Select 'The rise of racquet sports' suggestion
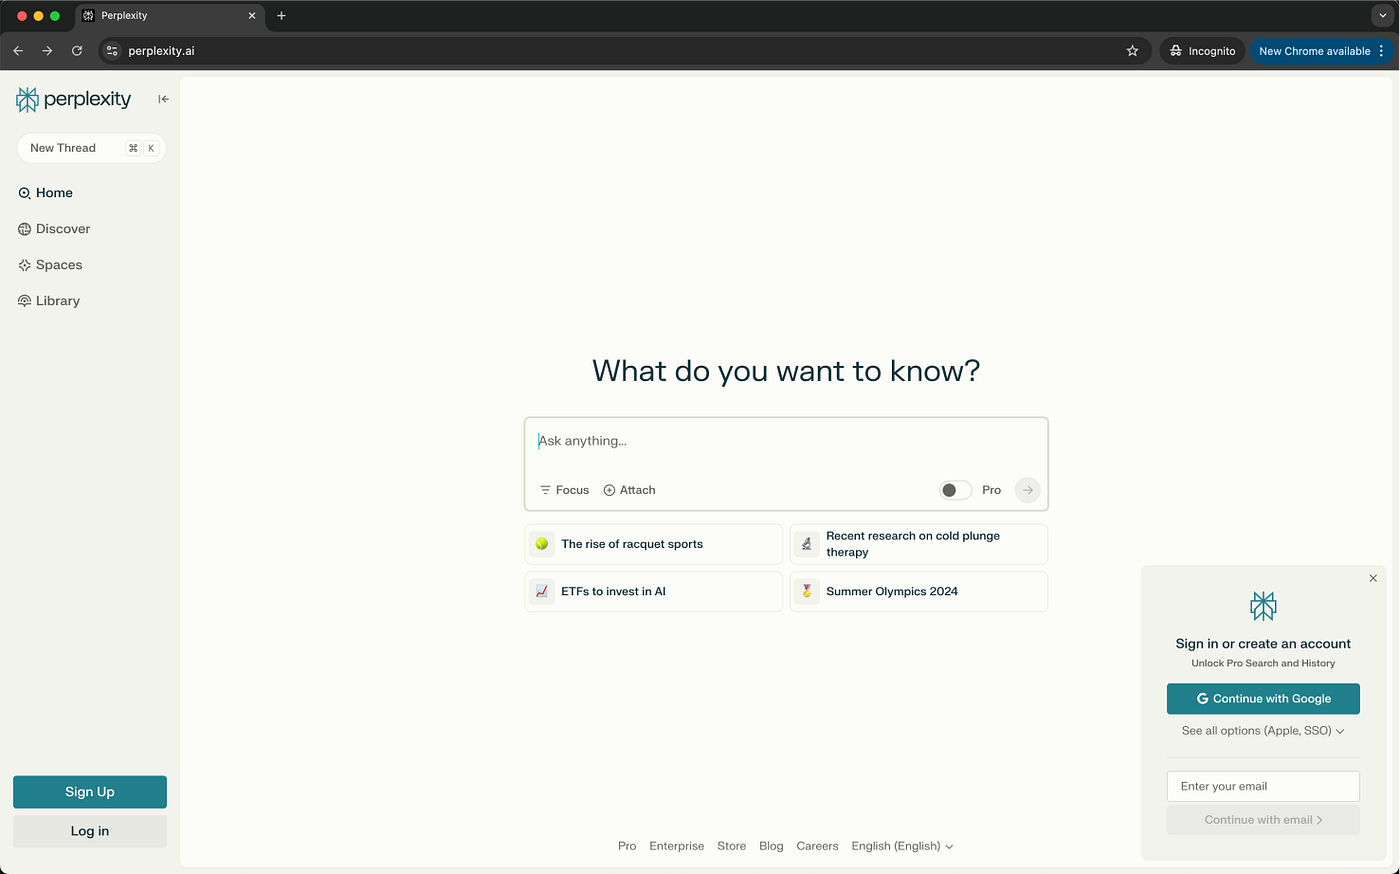Screen dimensions: 1400x874 654,544
